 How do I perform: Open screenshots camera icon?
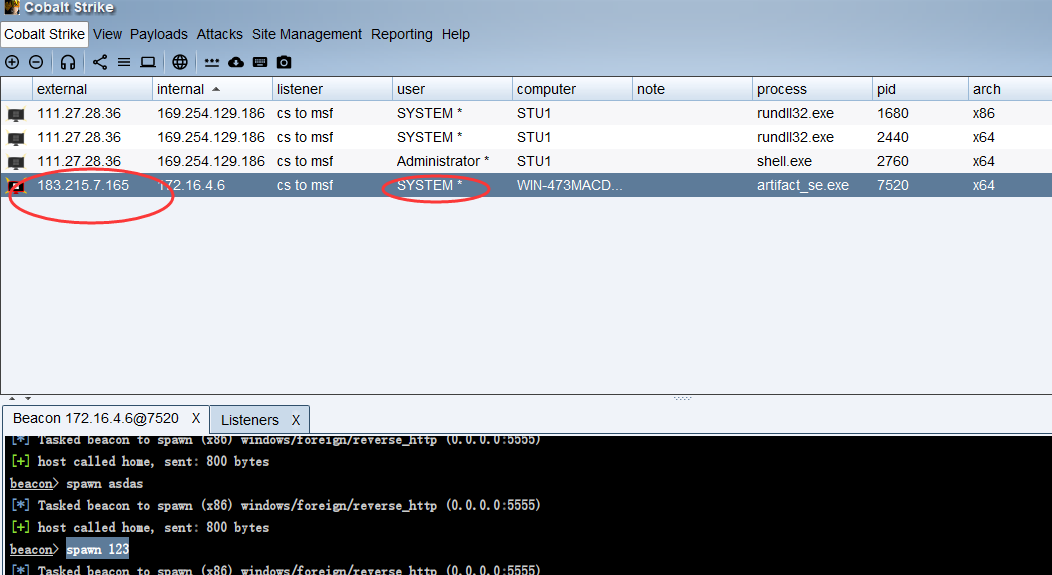284,62
